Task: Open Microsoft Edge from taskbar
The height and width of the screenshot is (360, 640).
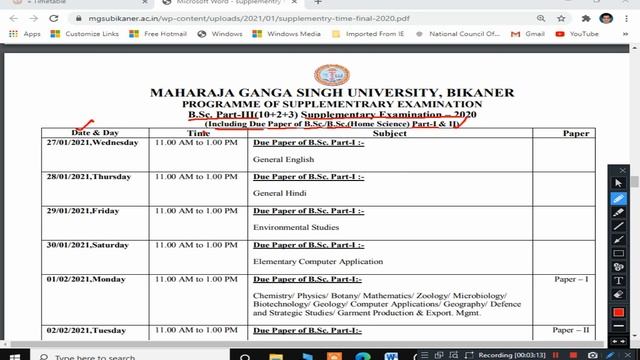Action: coord(362,356)
